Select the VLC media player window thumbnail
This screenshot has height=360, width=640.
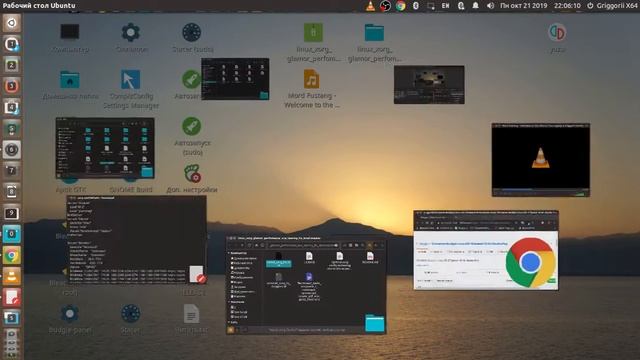tap(540, 160)
